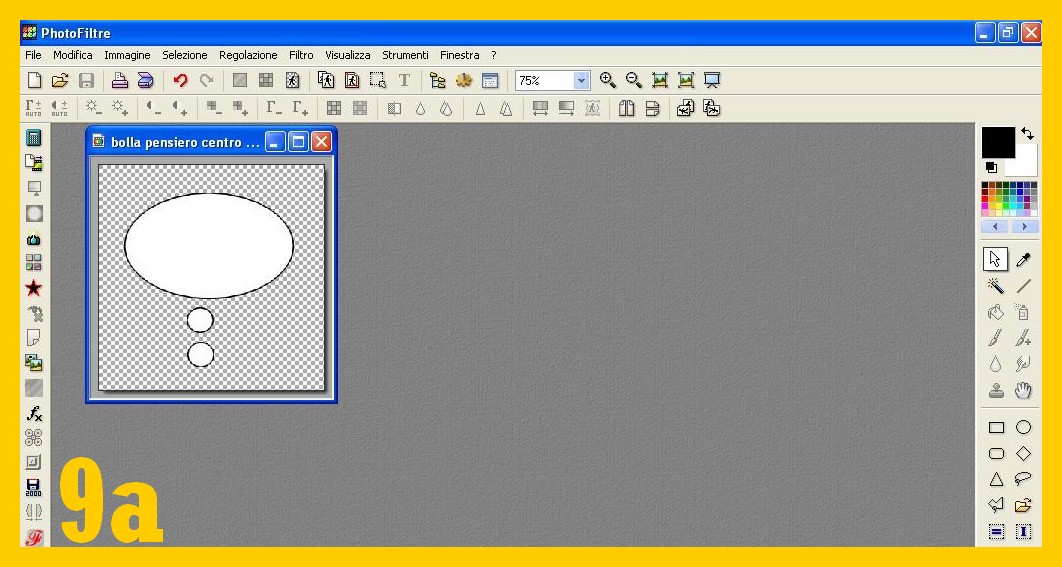This screenshot has width=1062, height=567.
Task: Click the large white ellipse in canvas
Action: (x=208, y=245)
